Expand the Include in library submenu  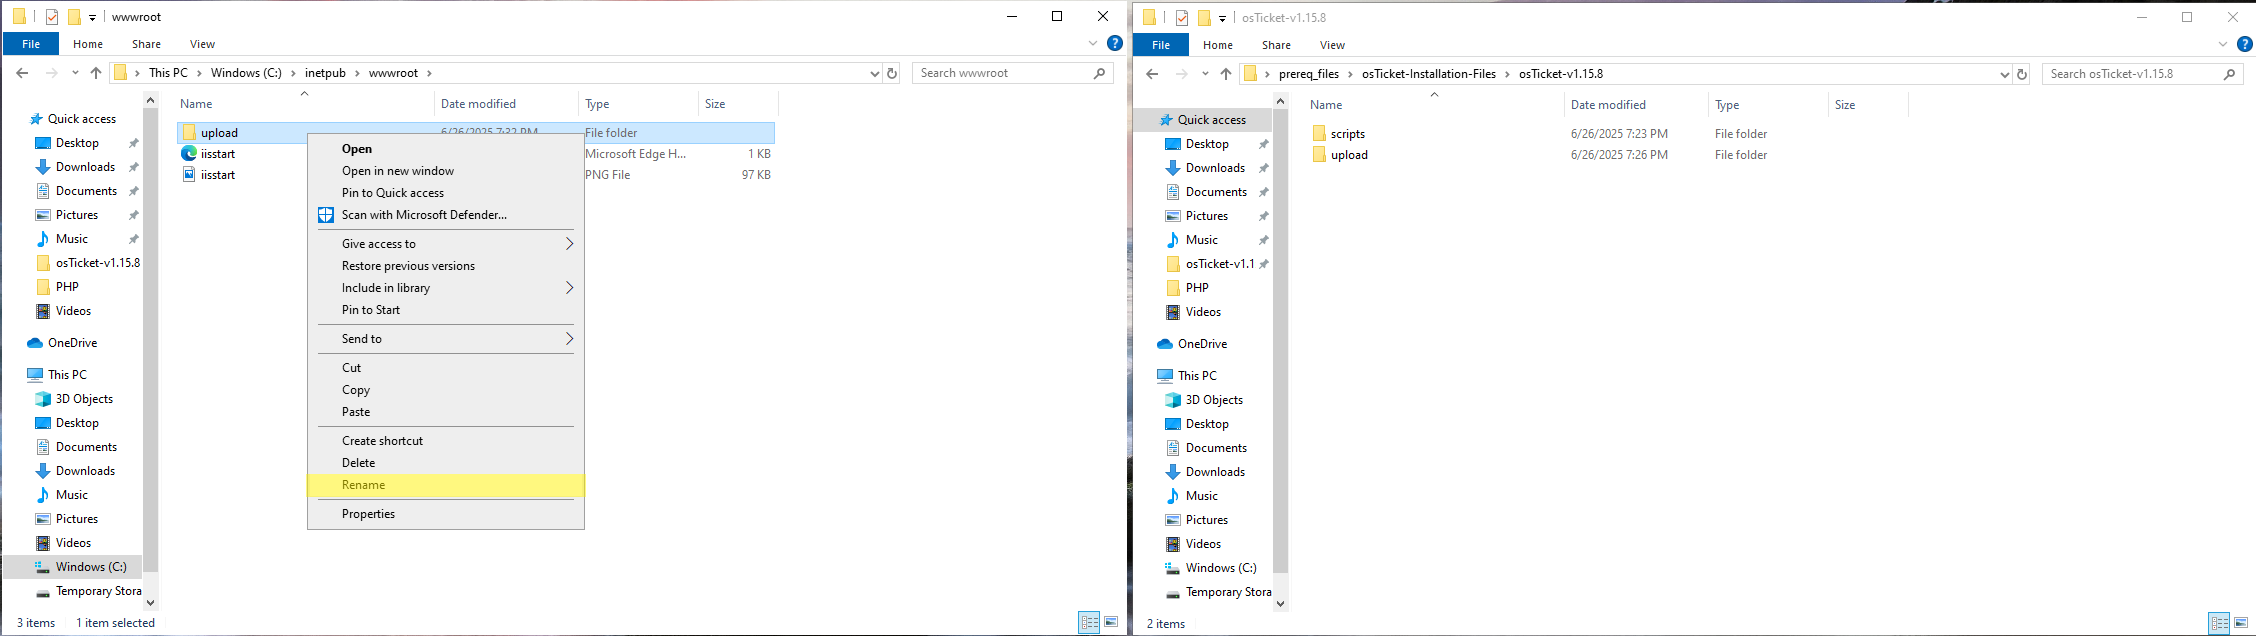(x=446, y=288)
